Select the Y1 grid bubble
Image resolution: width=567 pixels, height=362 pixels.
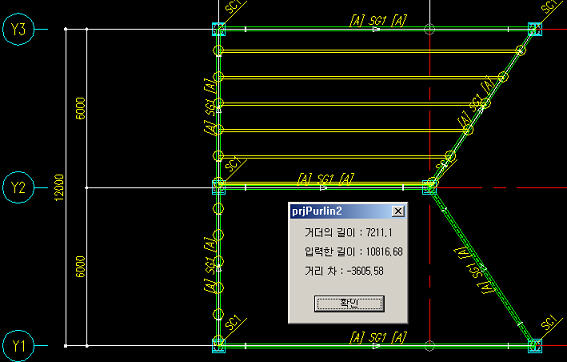point(18,345)
